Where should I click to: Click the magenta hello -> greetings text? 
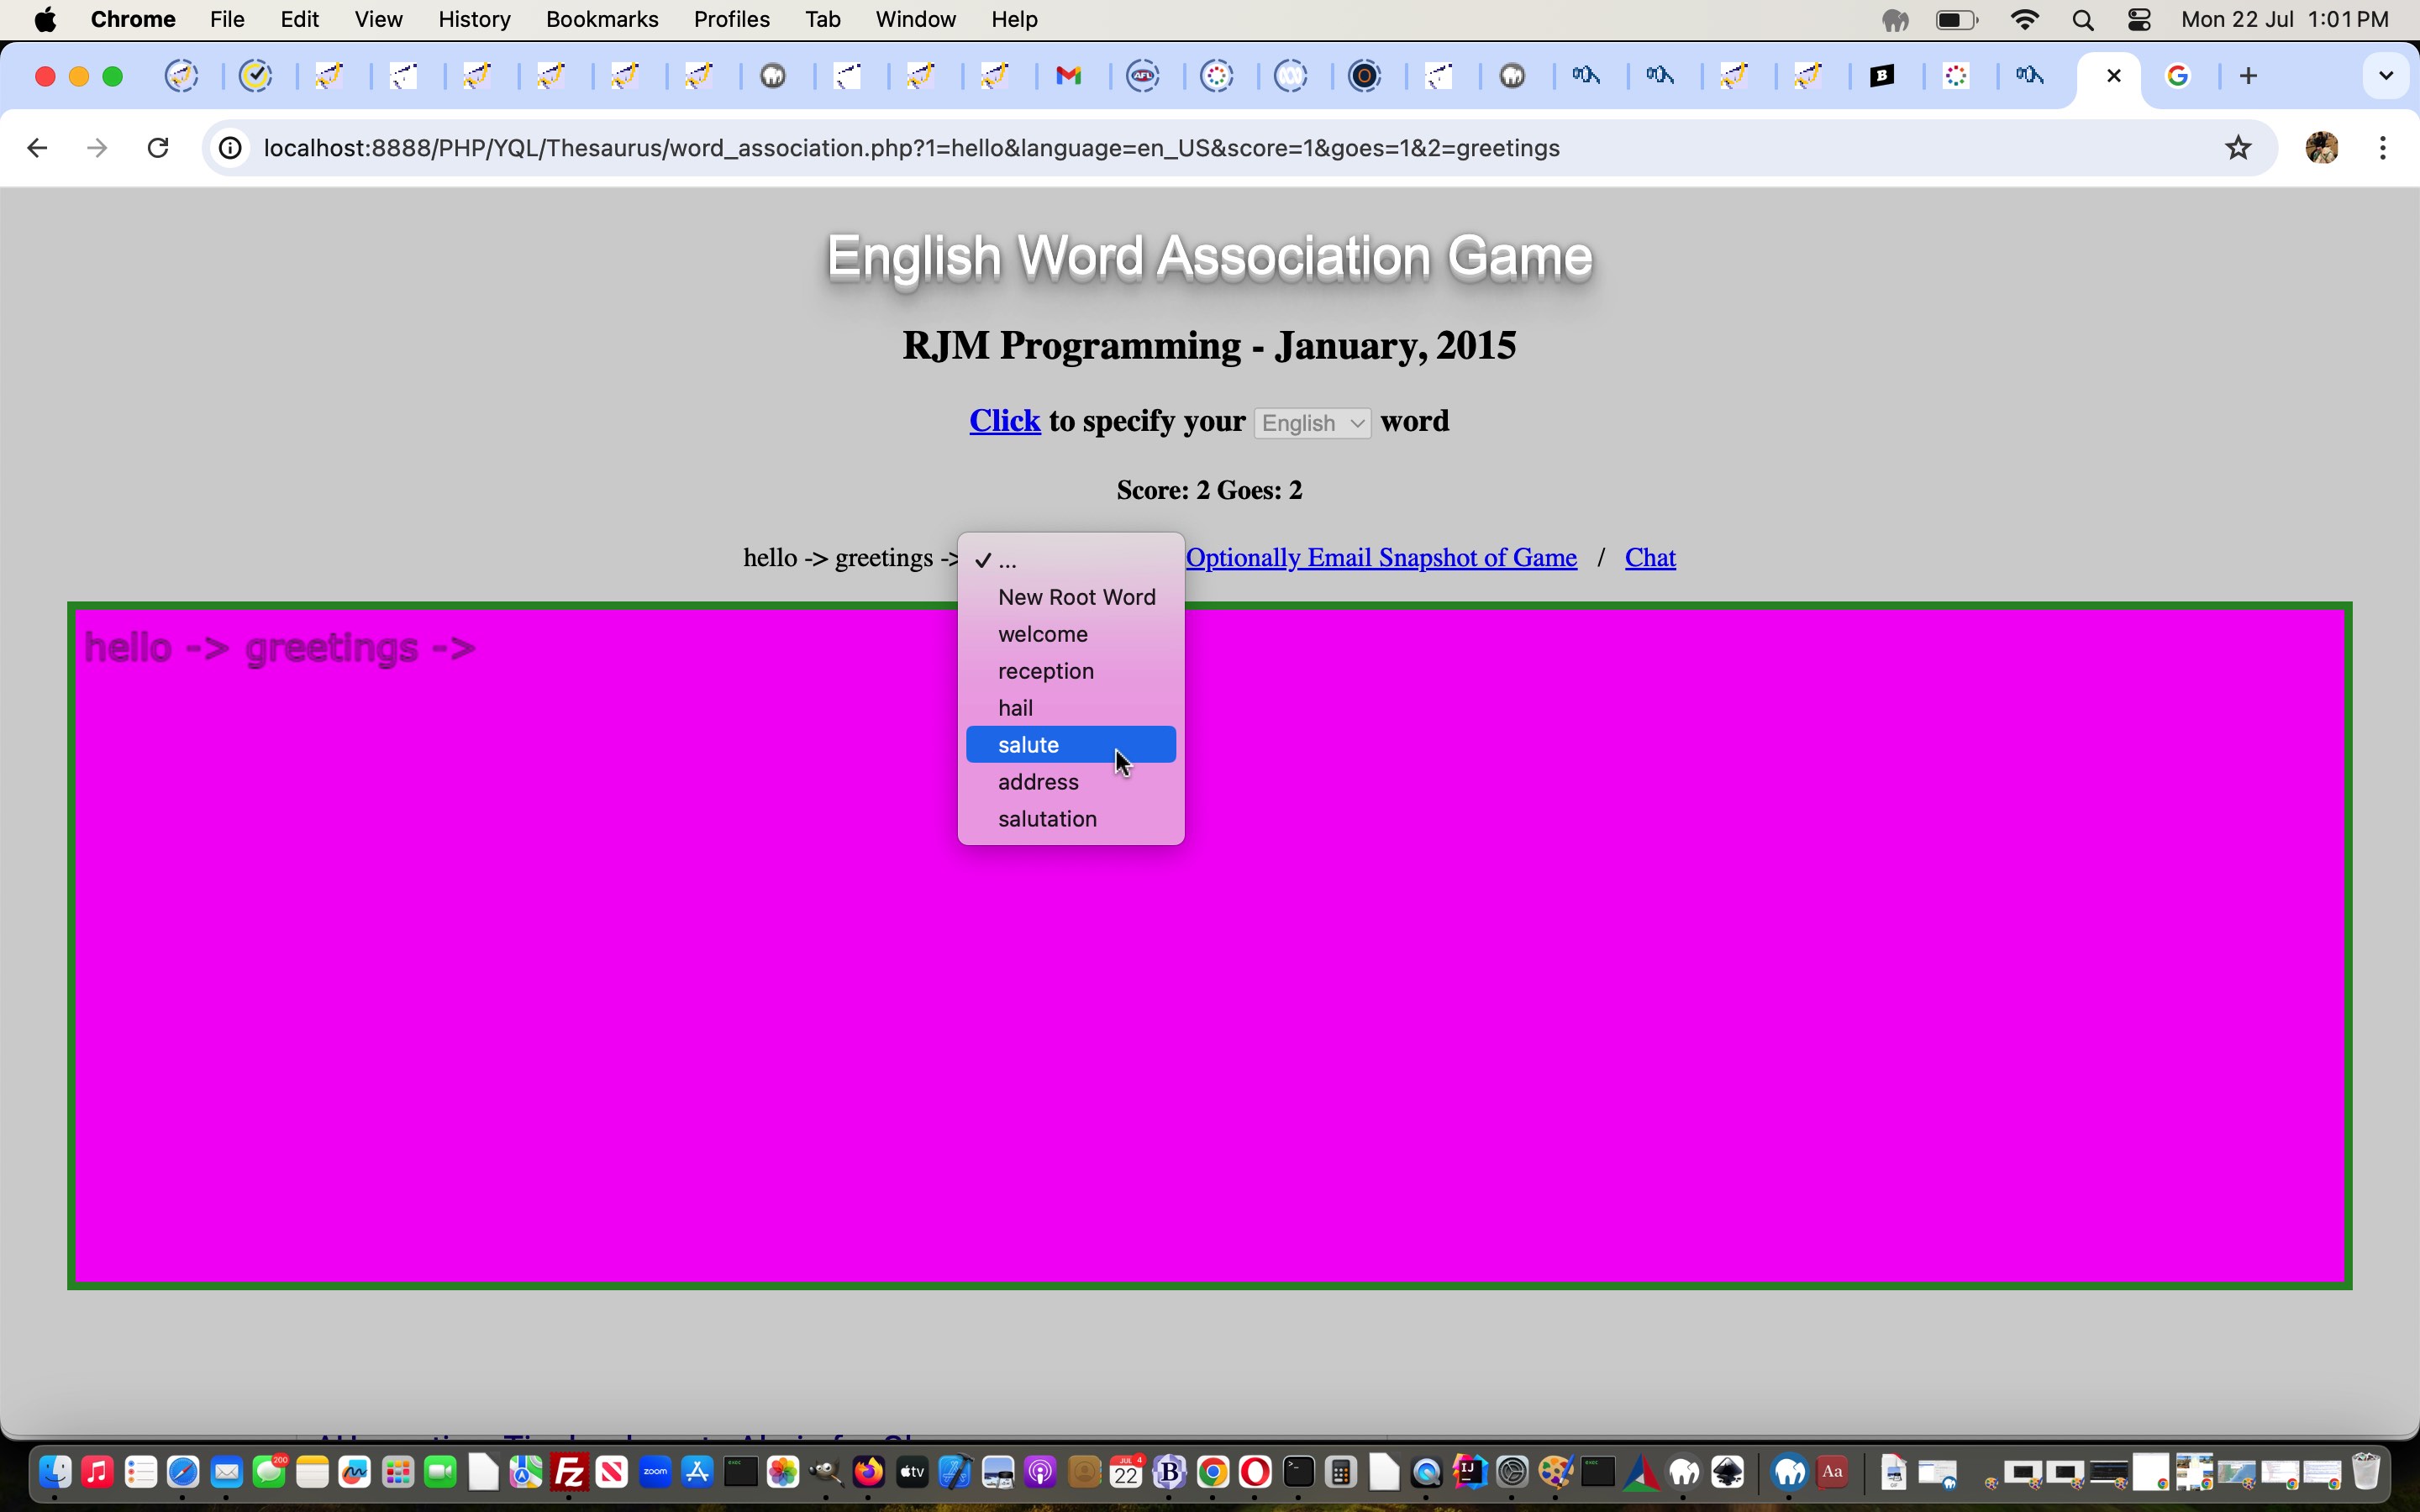click(x=281, y=648)
